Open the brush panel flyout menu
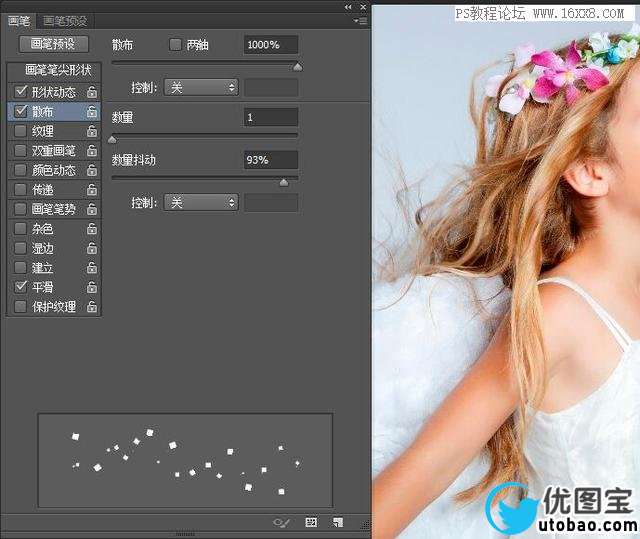 click(x=360, y=21)
